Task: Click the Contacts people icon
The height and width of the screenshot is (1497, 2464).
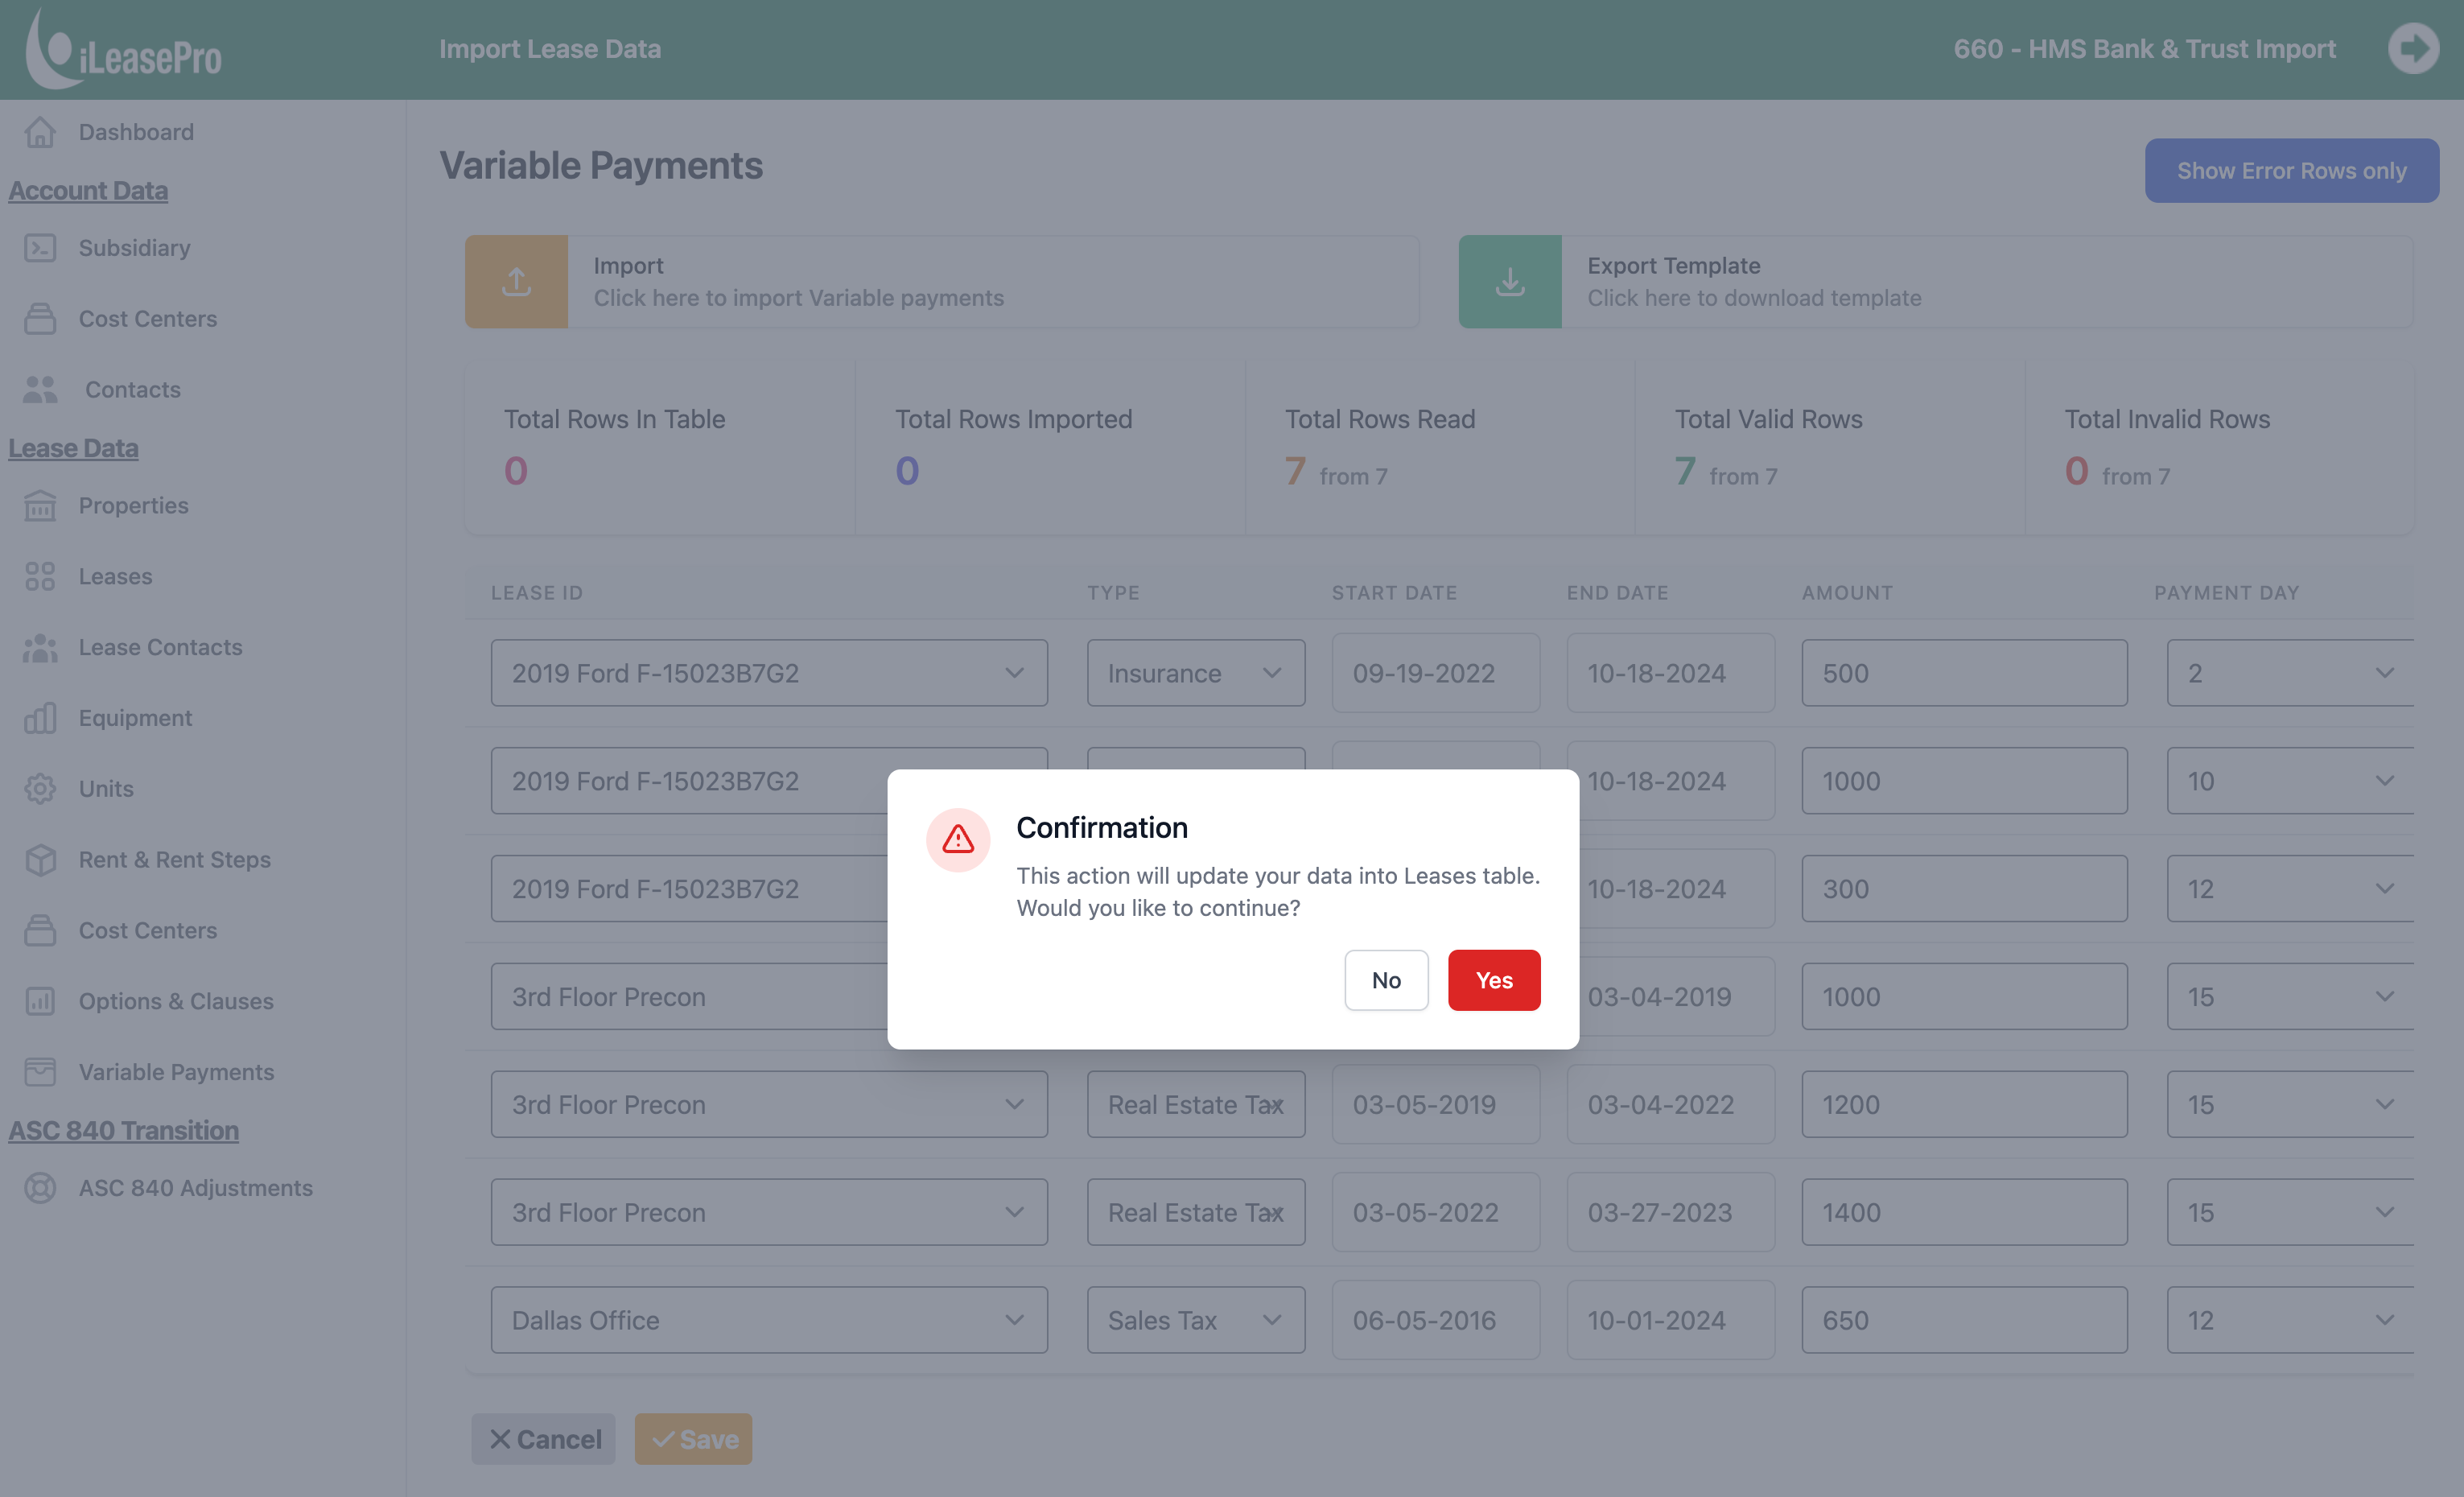Action: (x=40, y=390)
